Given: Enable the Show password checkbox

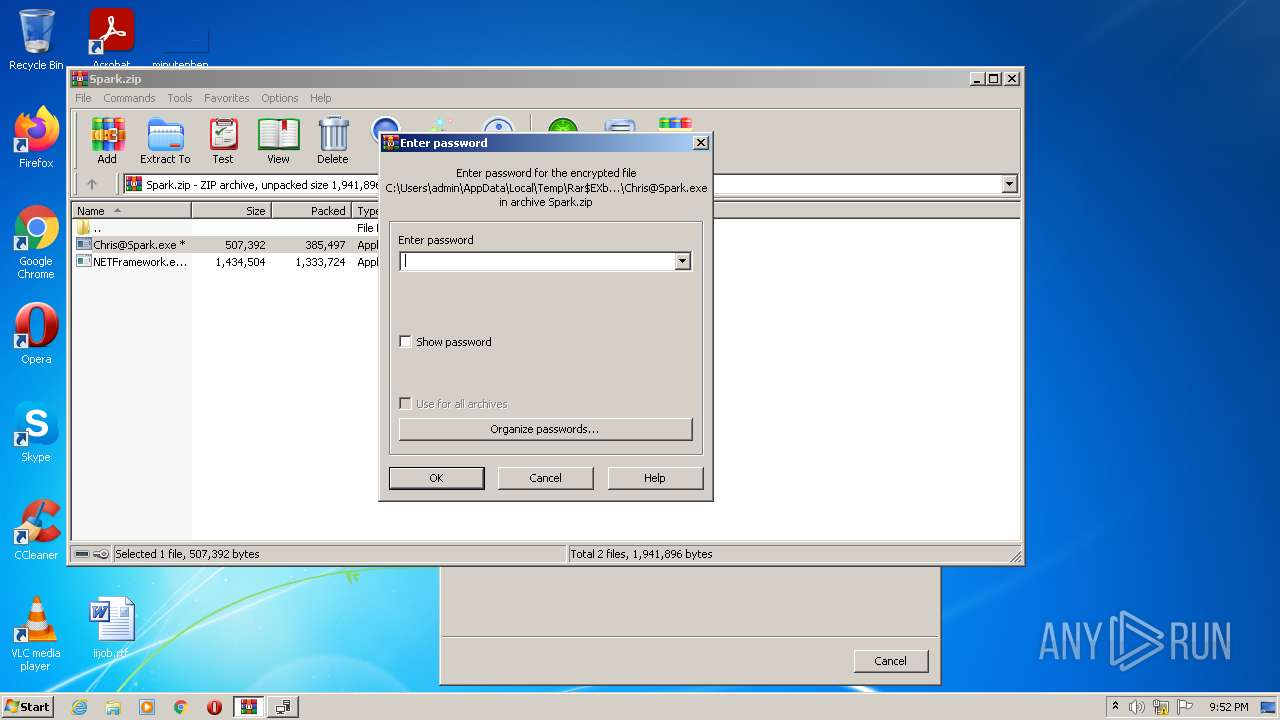Looking at the screenshot, I should 405,342.
